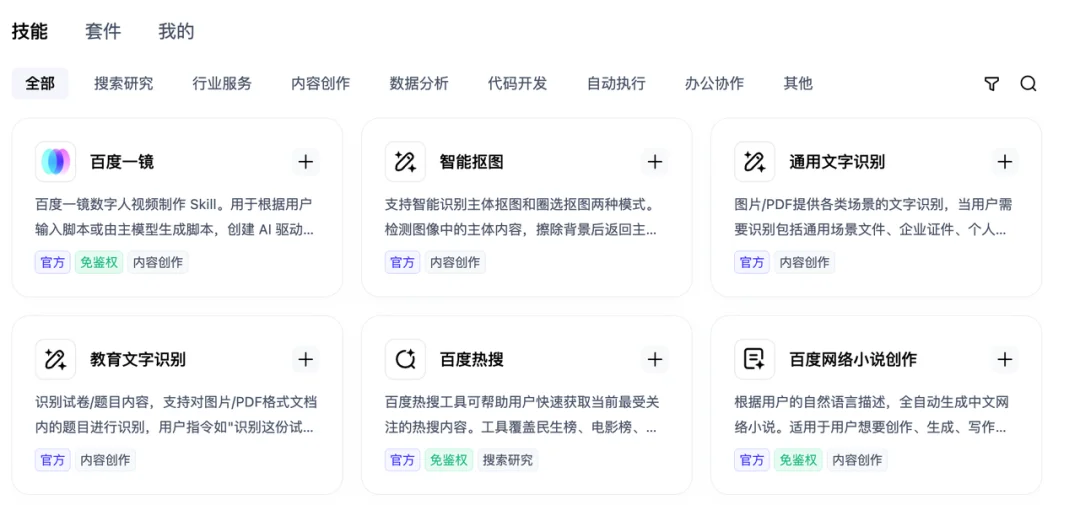Add the 百度热搜 skill with plus
The height and width of the screenshot is (505, 1080).
pos(655,360)
